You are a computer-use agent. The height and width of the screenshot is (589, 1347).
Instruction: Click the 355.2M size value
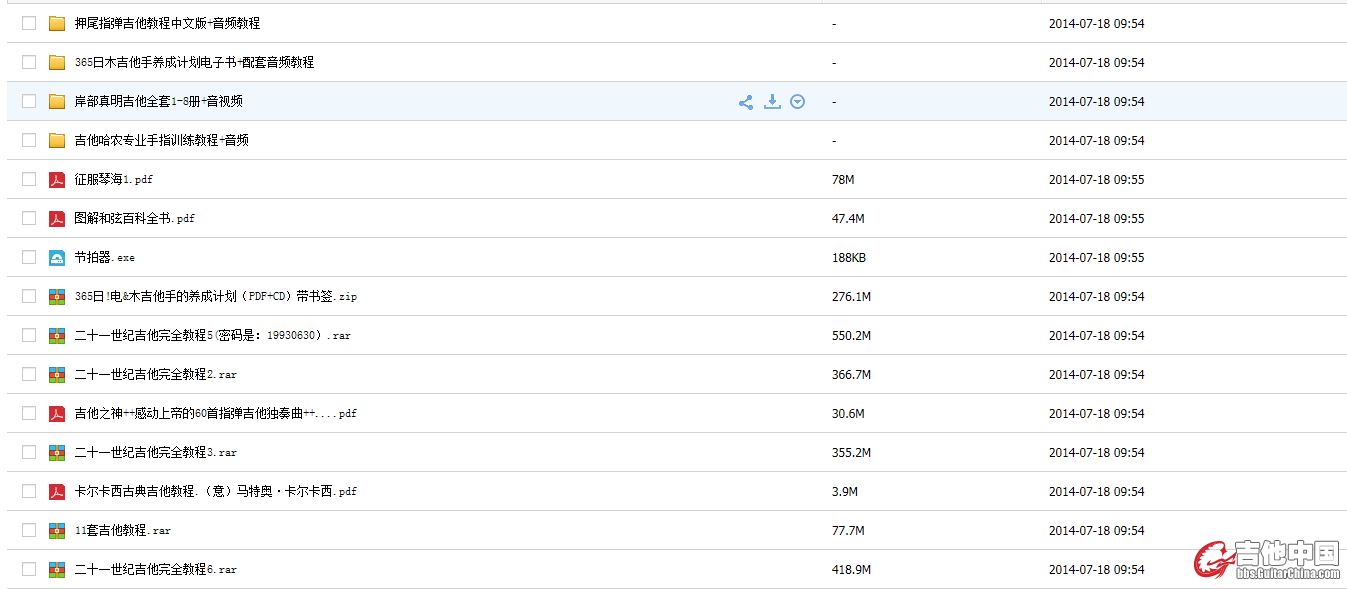[x=851, y=453]
